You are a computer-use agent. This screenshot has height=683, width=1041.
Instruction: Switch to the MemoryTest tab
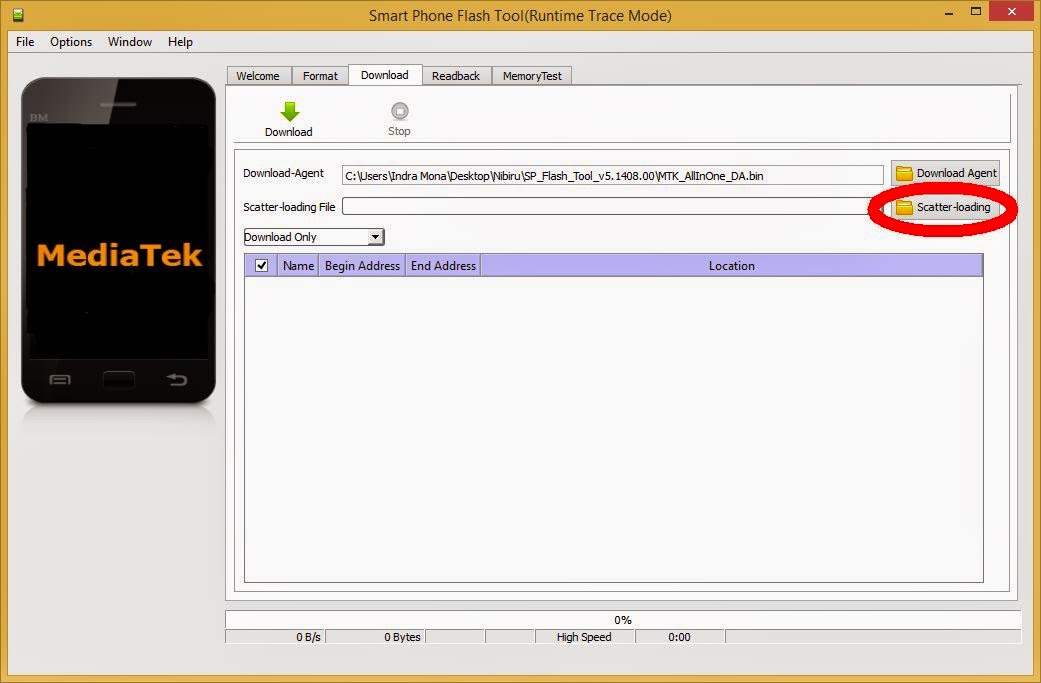coord(532,76)
